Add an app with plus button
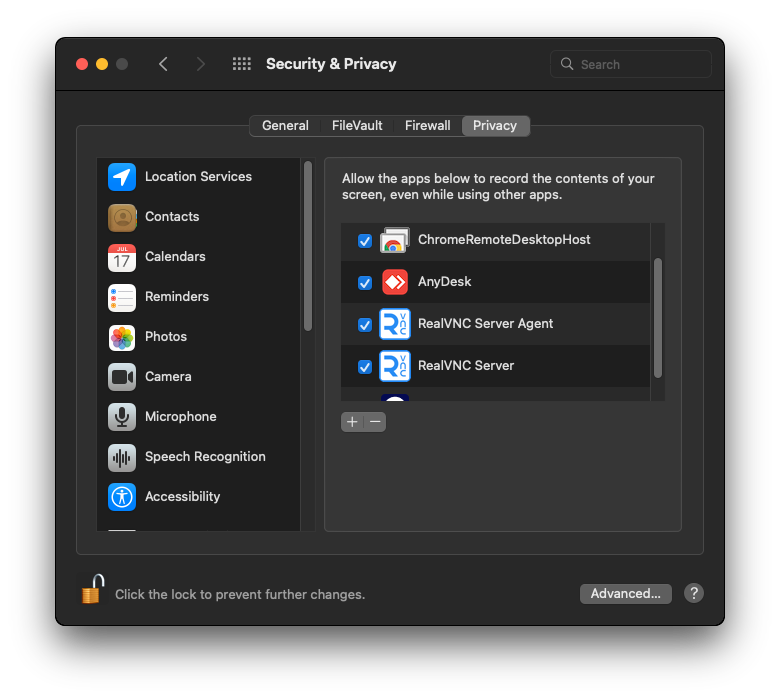The height and width of the screenshot is (699, 780). pyautogui.click(x=352, y=422)
